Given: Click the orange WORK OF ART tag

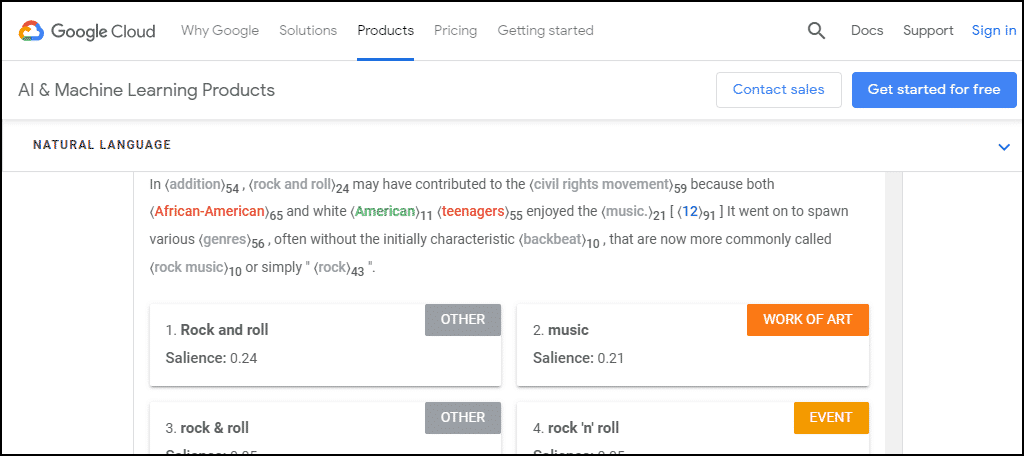Looking at the screenshot, I should (808, 320).
